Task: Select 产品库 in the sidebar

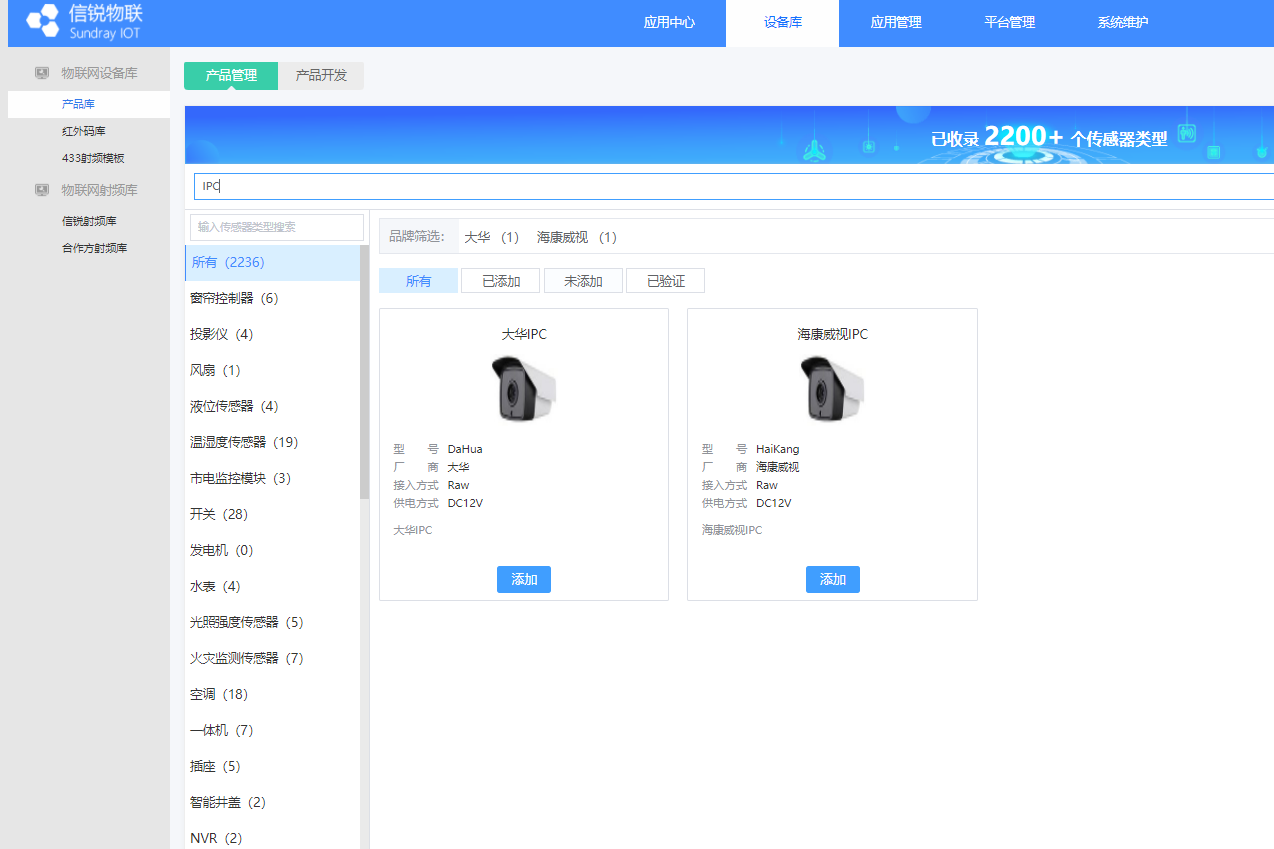Action: (89, 104)
